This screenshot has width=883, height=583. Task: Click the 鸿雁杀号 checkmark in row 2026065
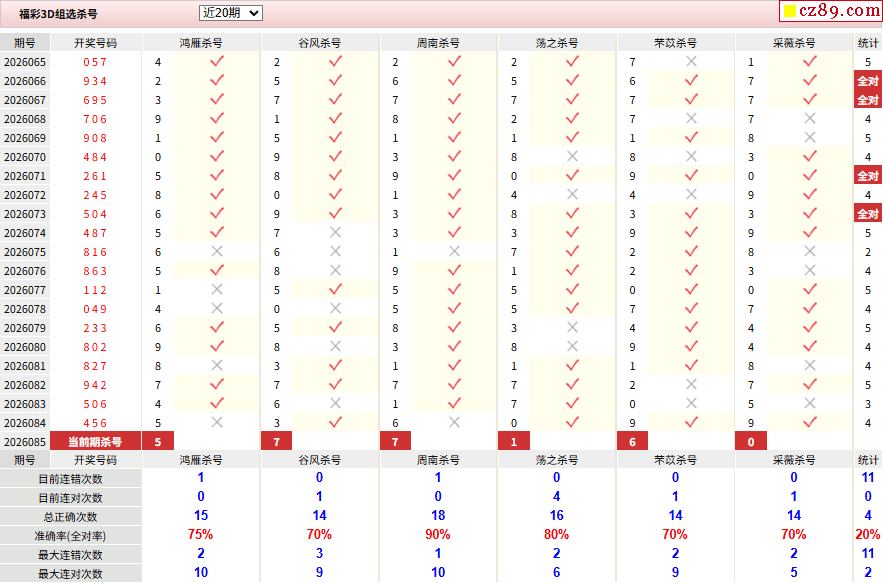click(216, 62)
